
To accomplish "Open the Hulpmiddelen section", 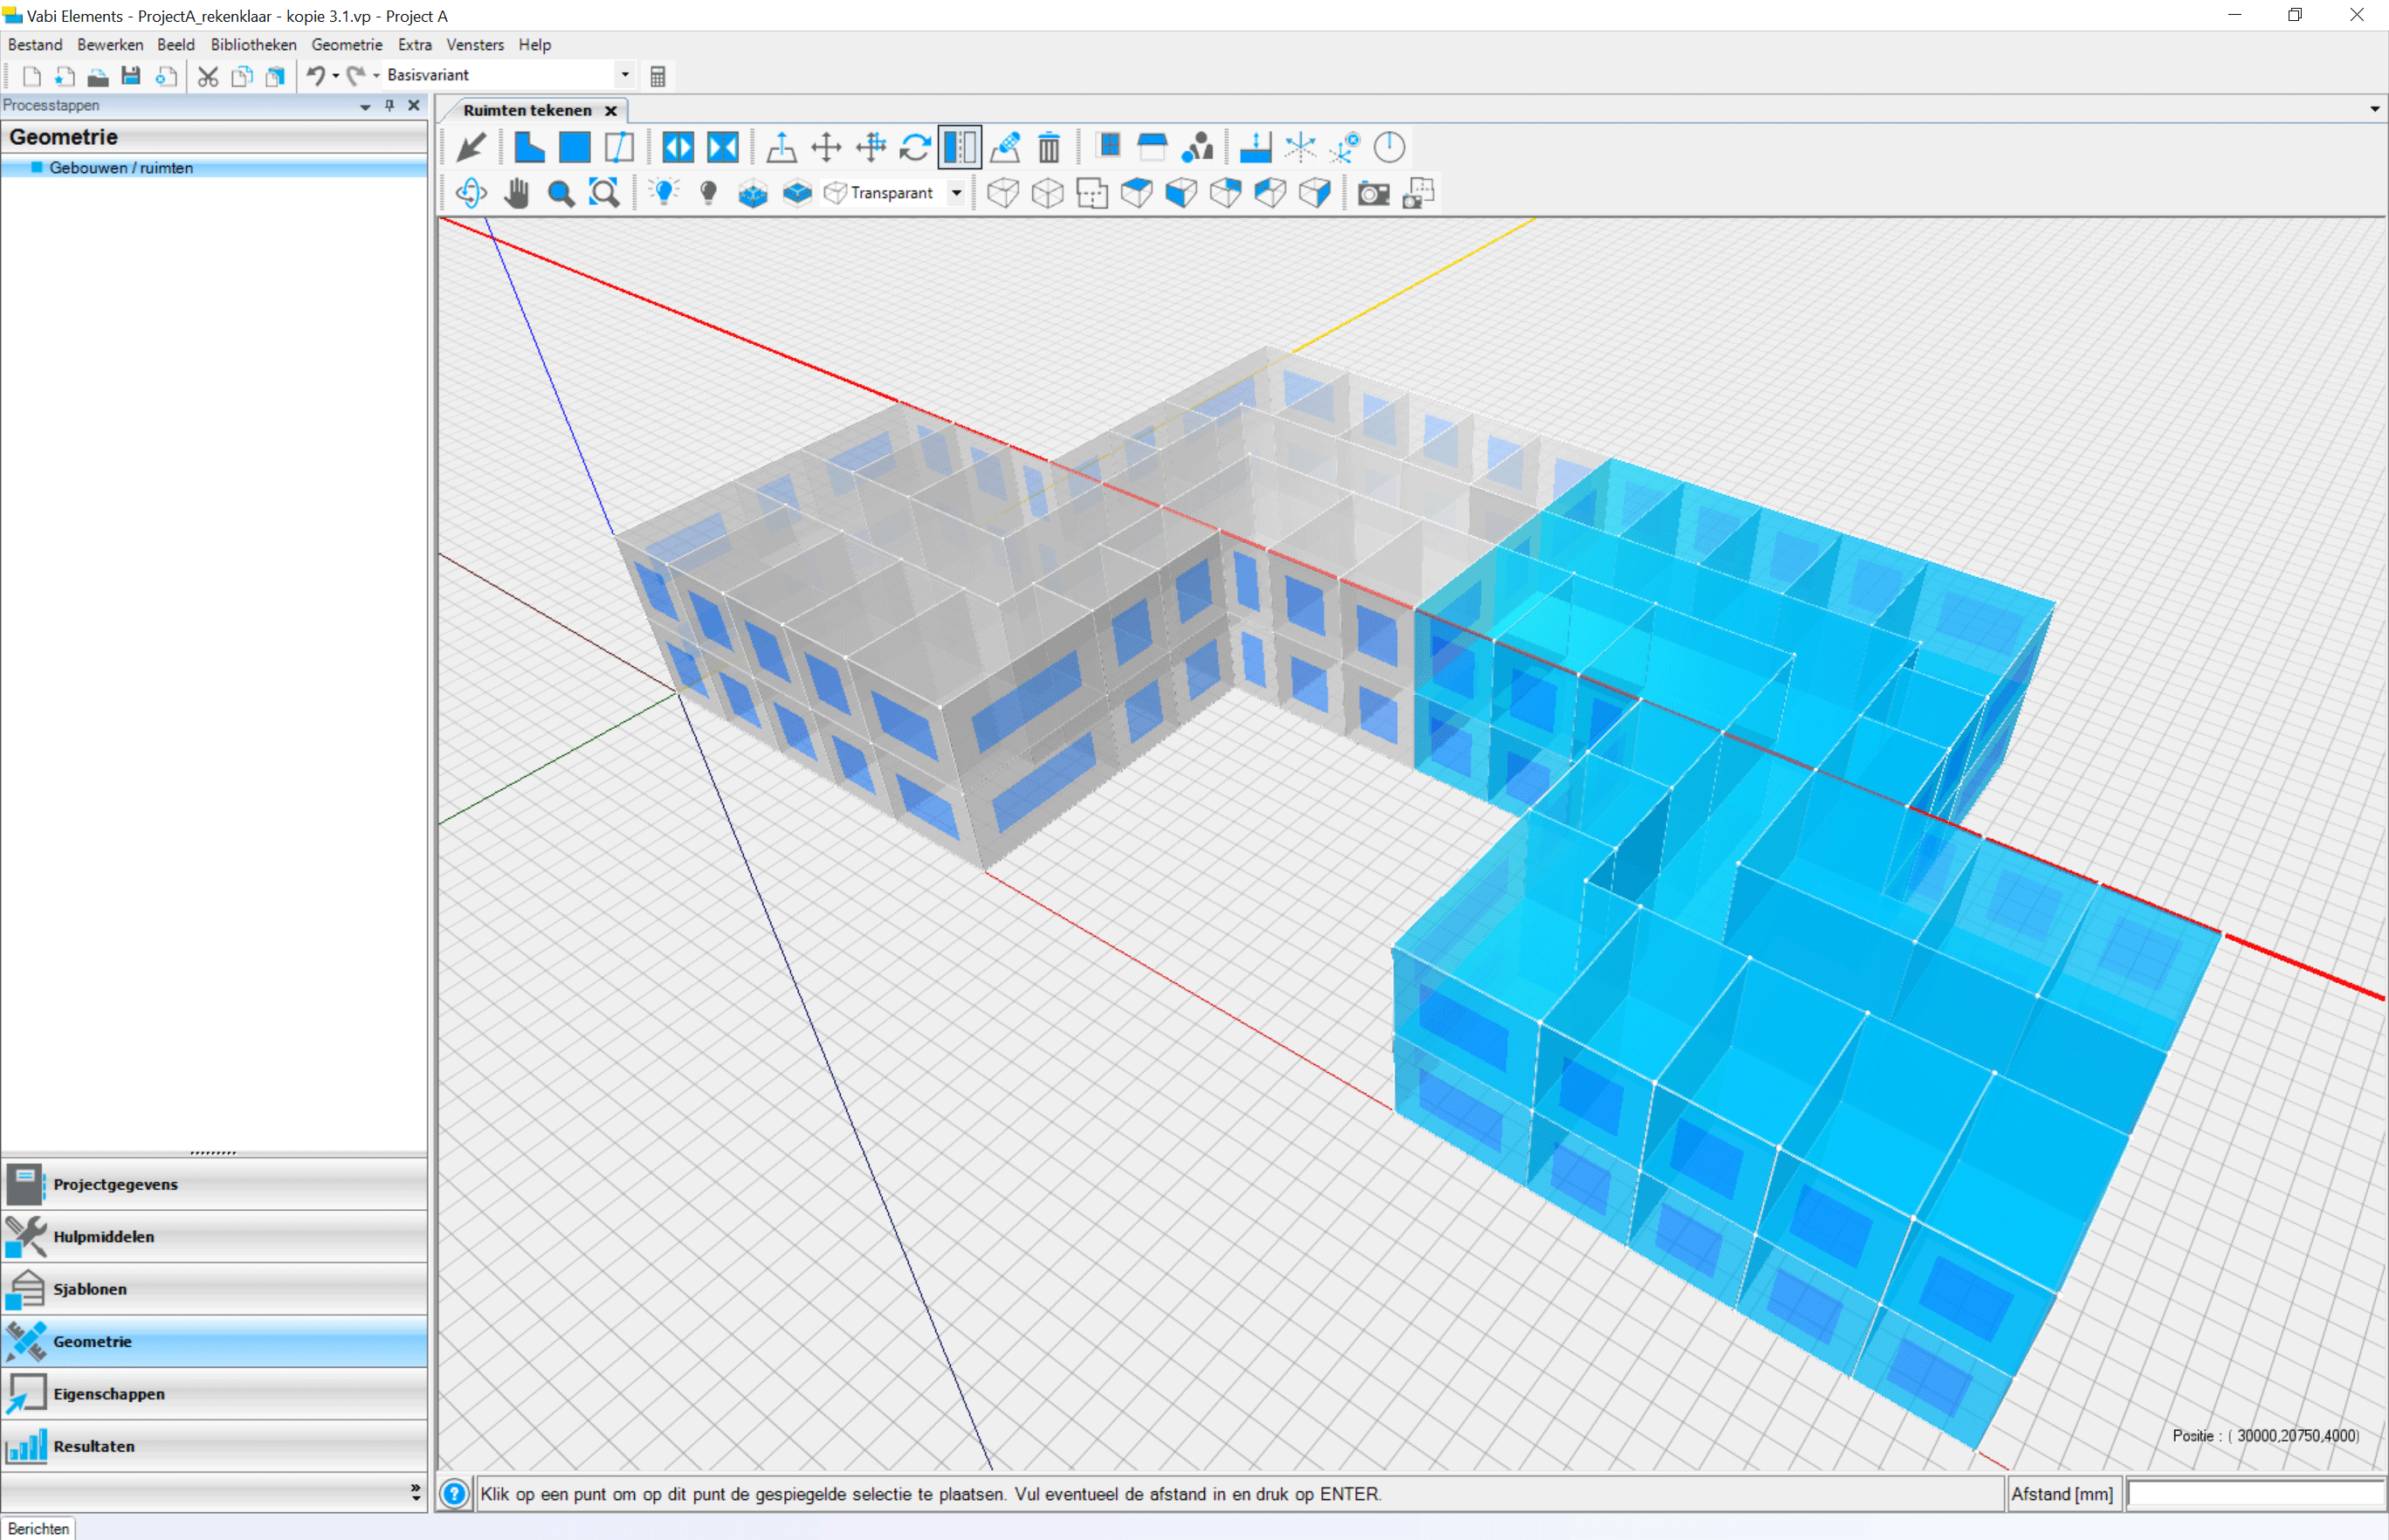I will (214, 1237).
